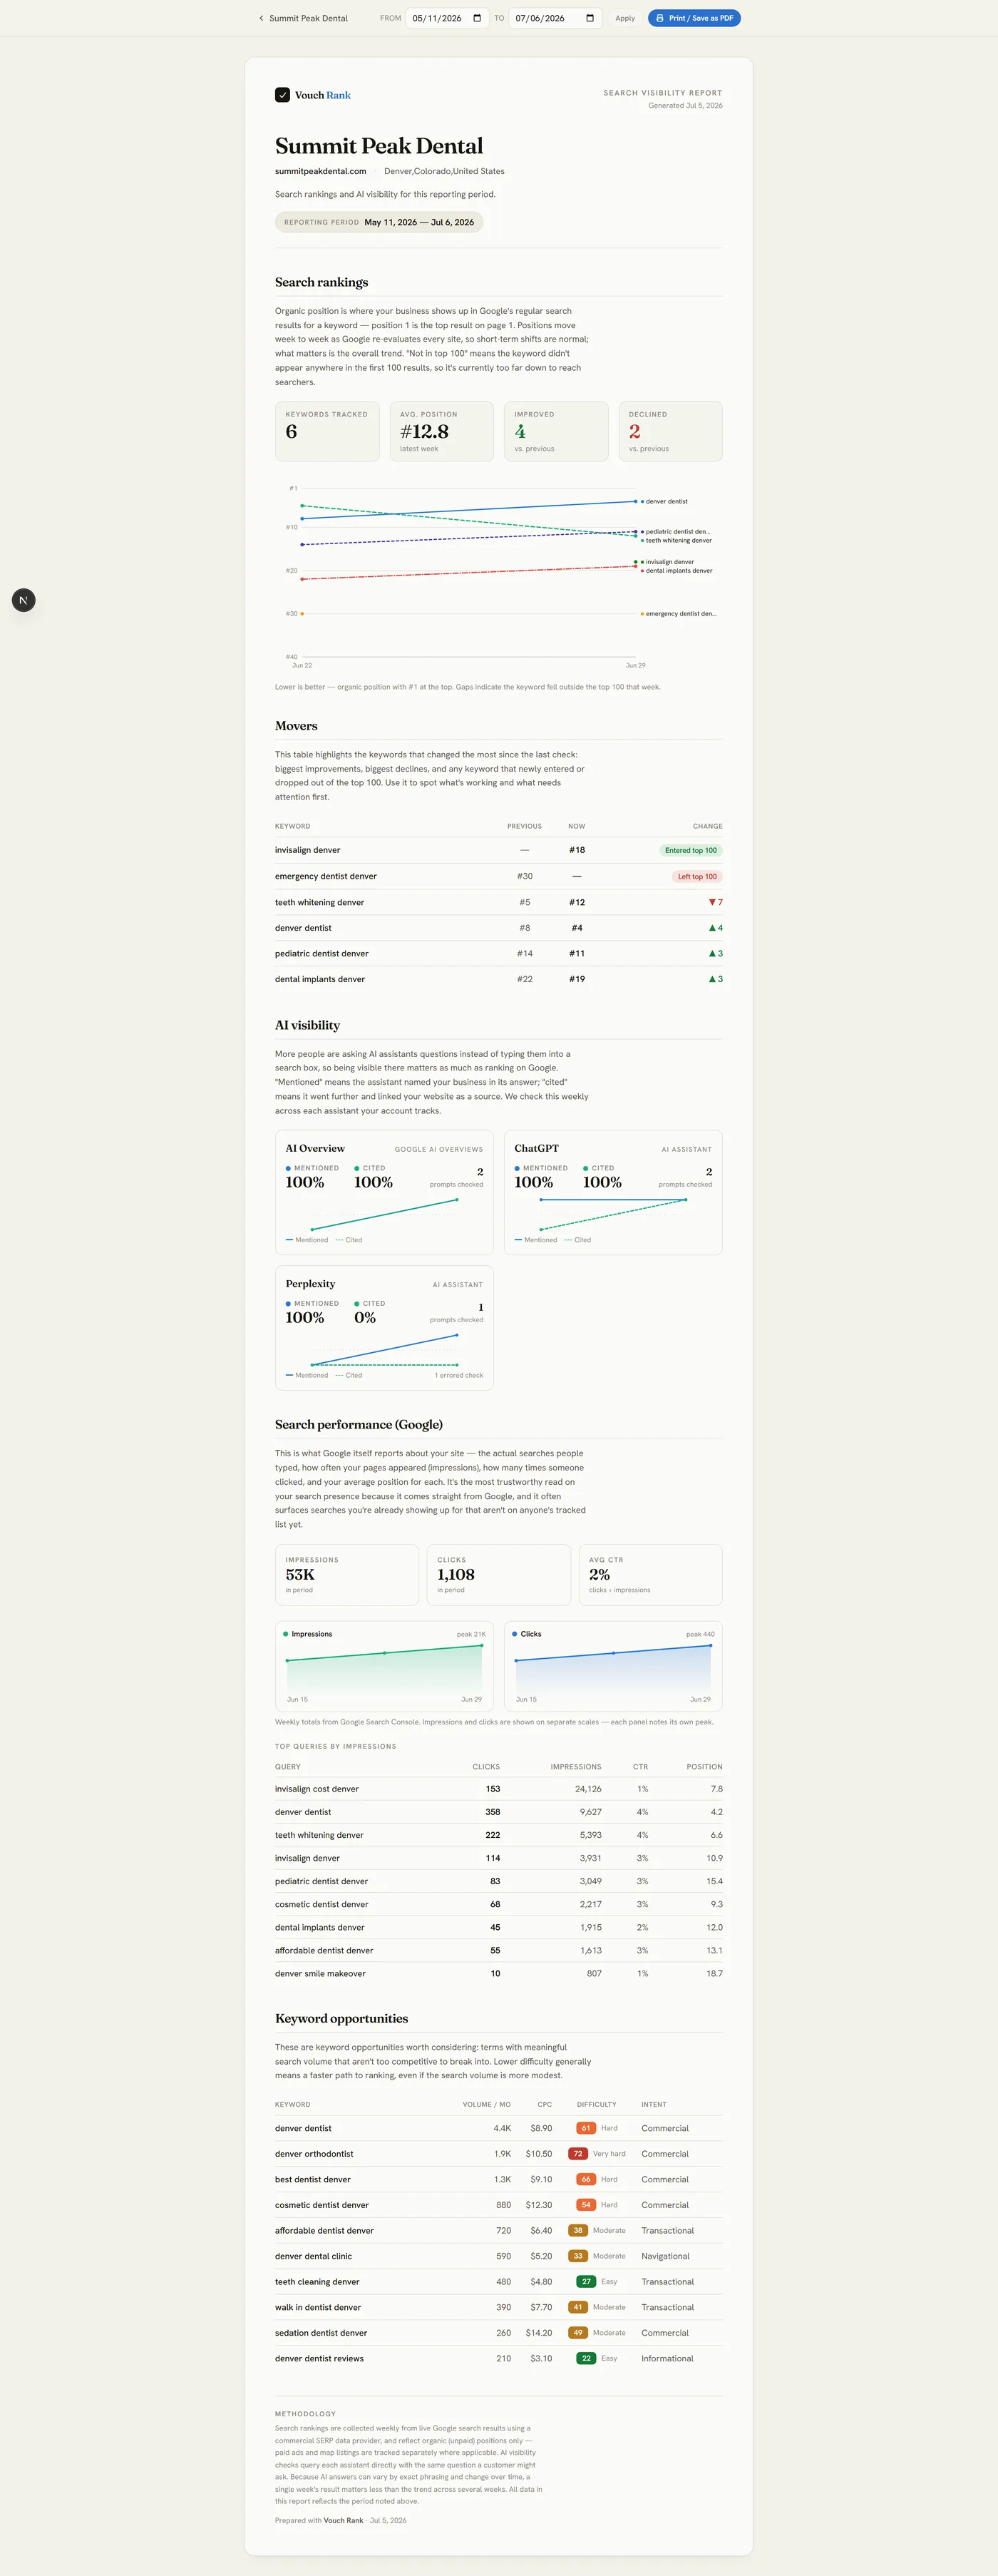Click the reporting period May 11 — Jul 6 pill

[x=379, y=222]
